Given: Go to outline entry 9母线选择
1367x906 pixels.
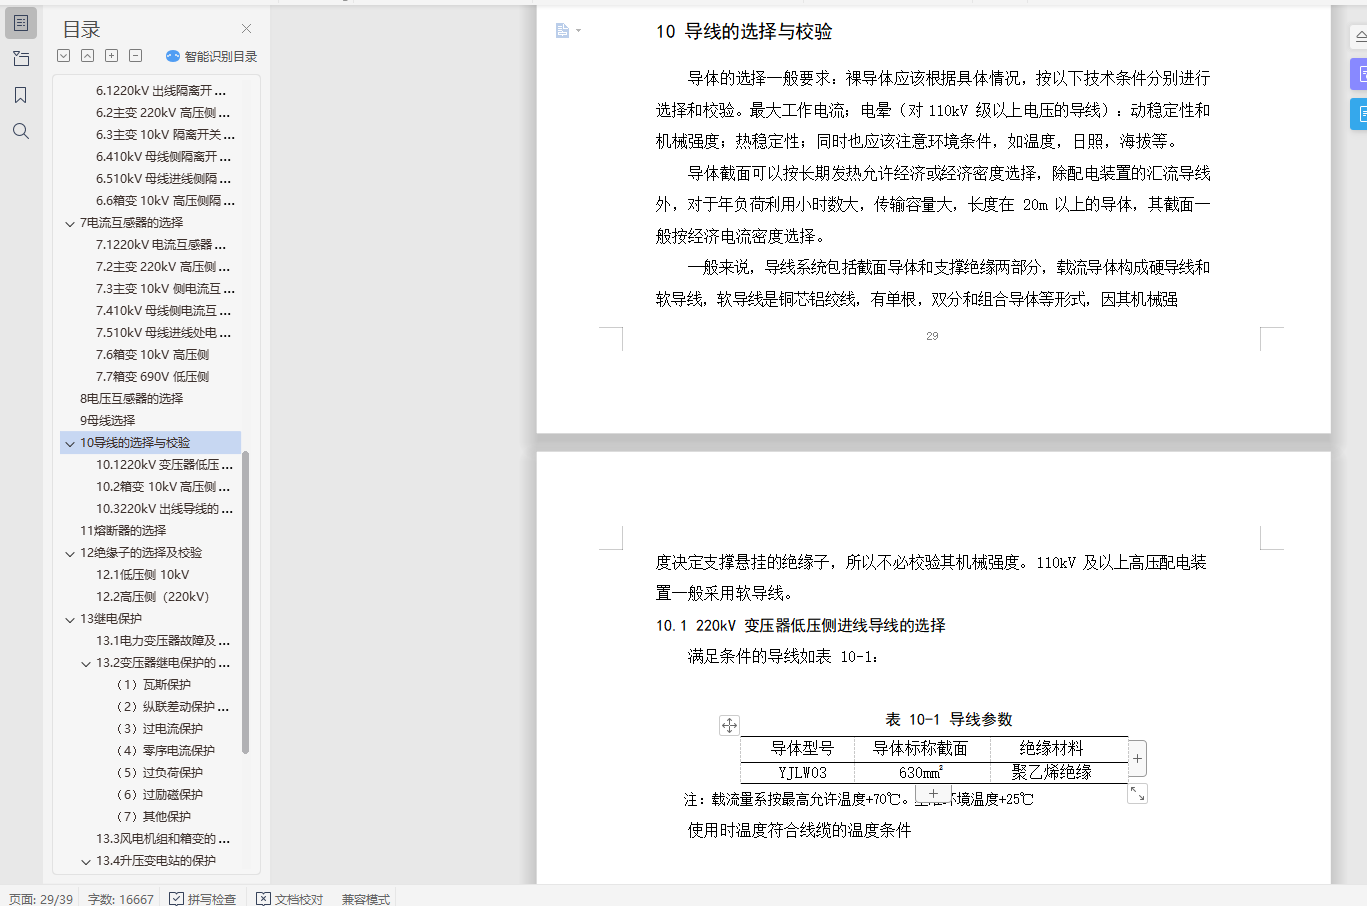Looking at the screenshot, I should (x=108, y=420).
